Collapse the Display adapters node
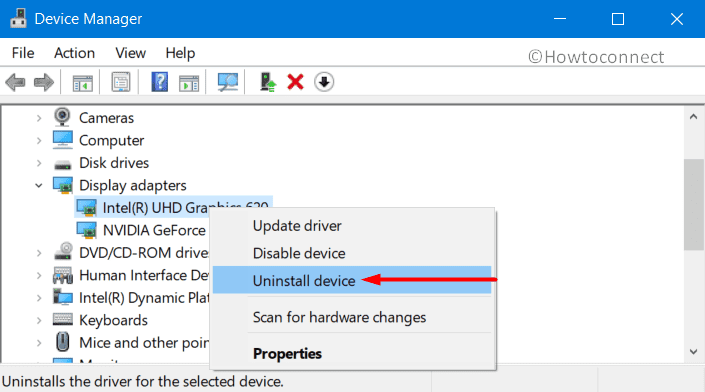 click(x=39, y=185)
